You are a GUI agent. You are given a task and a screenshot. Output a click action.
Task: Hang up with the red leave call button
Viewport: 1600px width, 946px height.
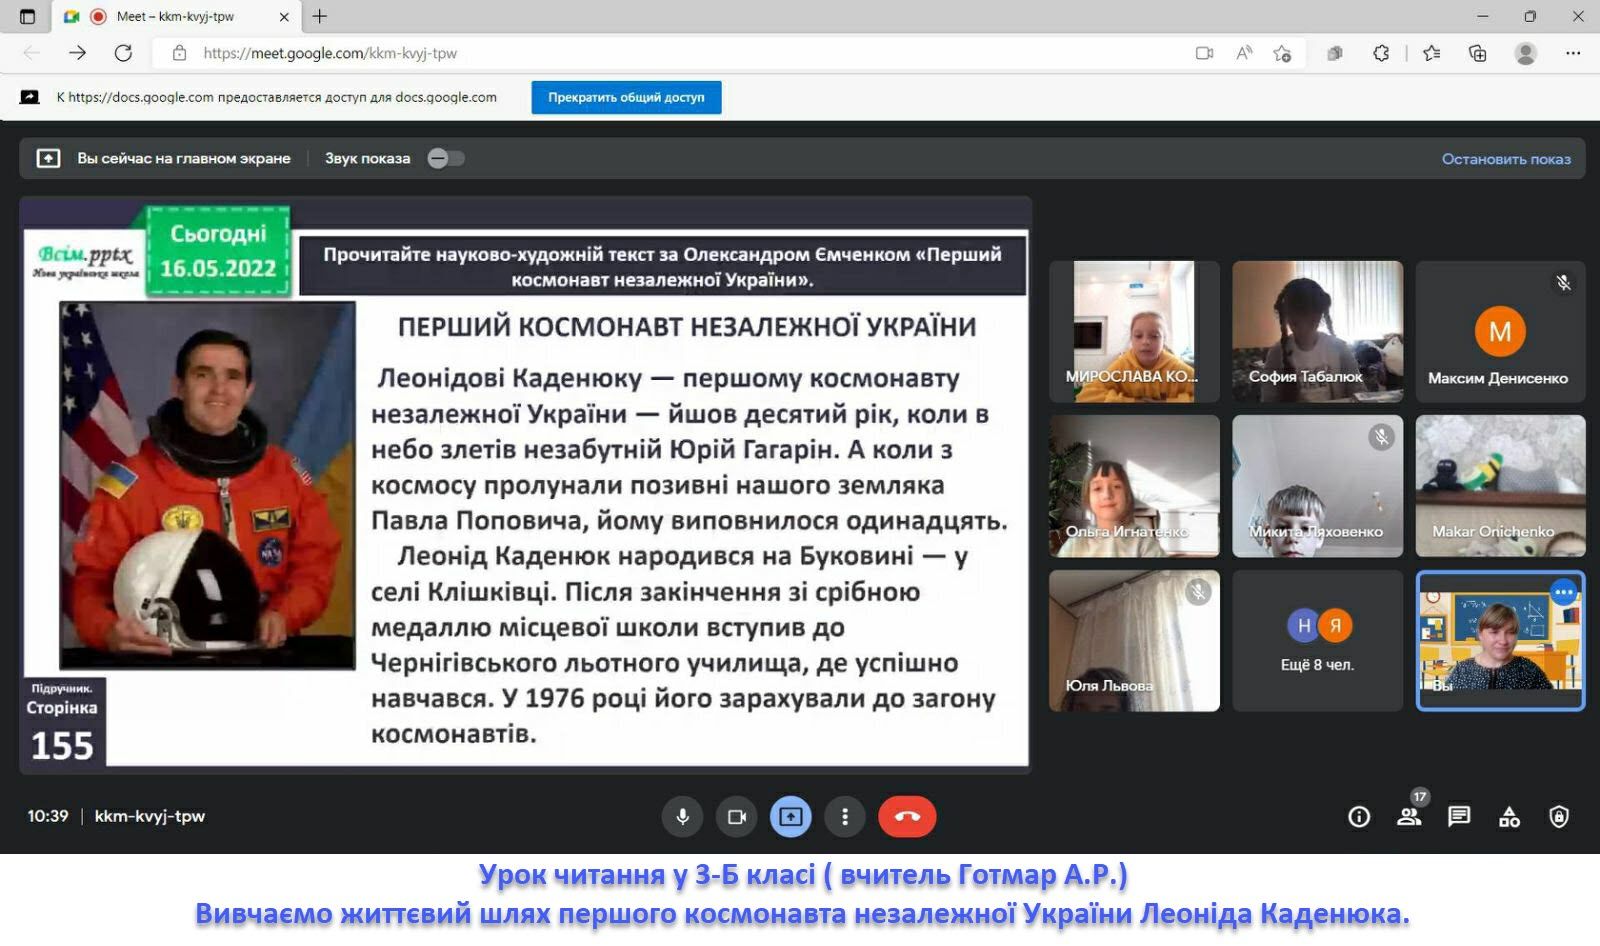[907, 817]
